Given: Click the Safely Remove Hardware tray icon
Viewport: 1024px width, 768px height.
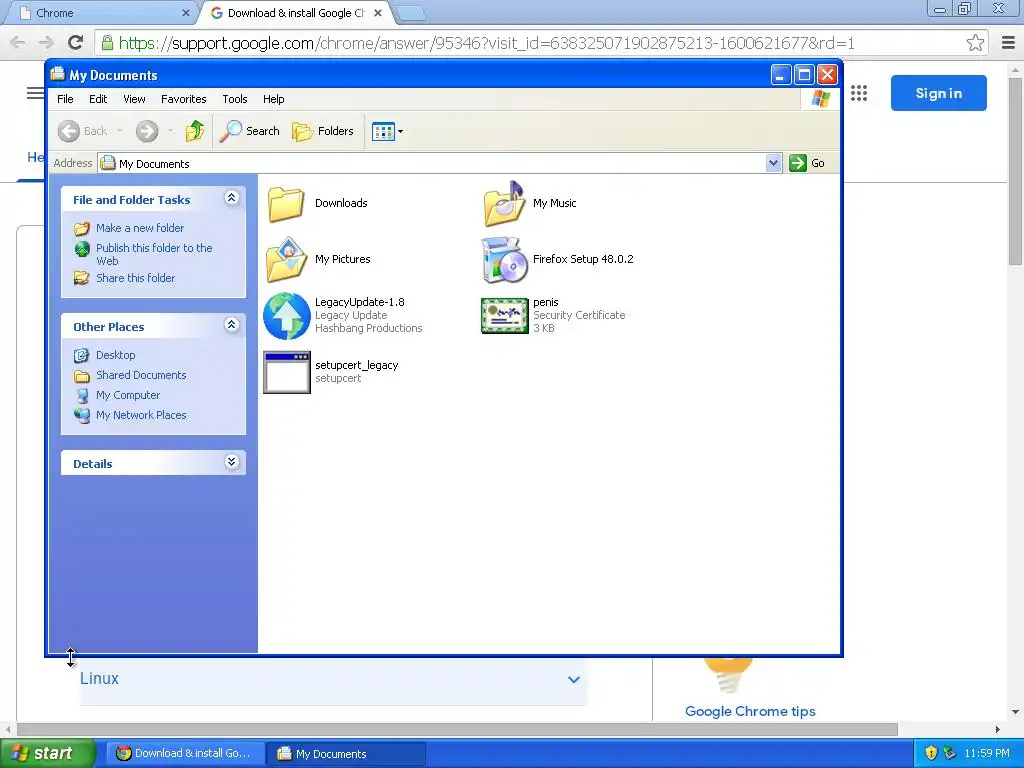Looking at the screenshot, I should point(949,753).
